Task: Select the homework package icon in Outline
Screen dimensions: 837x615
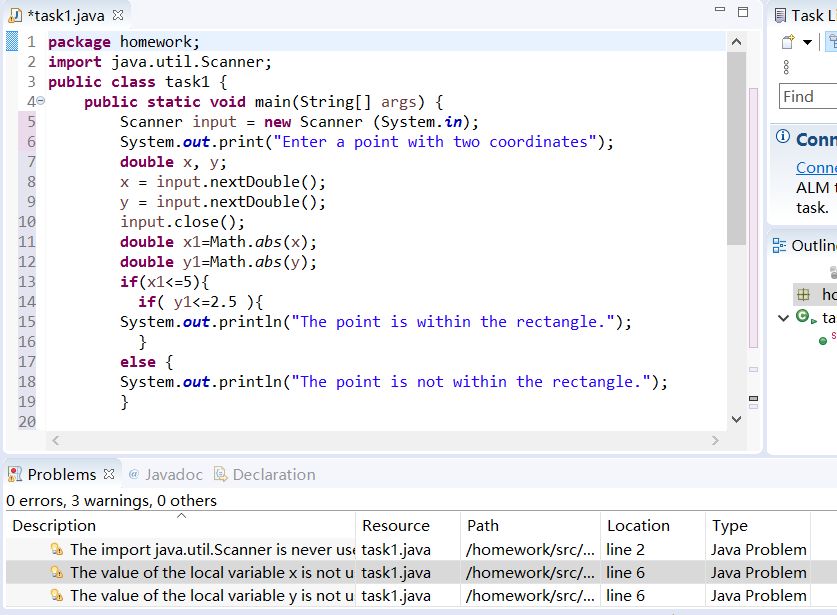Action: pos(803,294)
